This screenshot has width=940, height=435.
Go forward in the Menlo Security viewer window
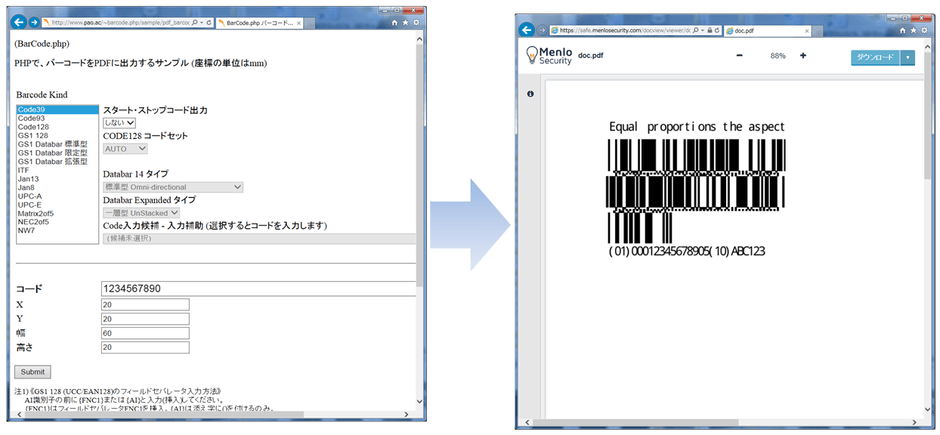[x=542, y=30]
